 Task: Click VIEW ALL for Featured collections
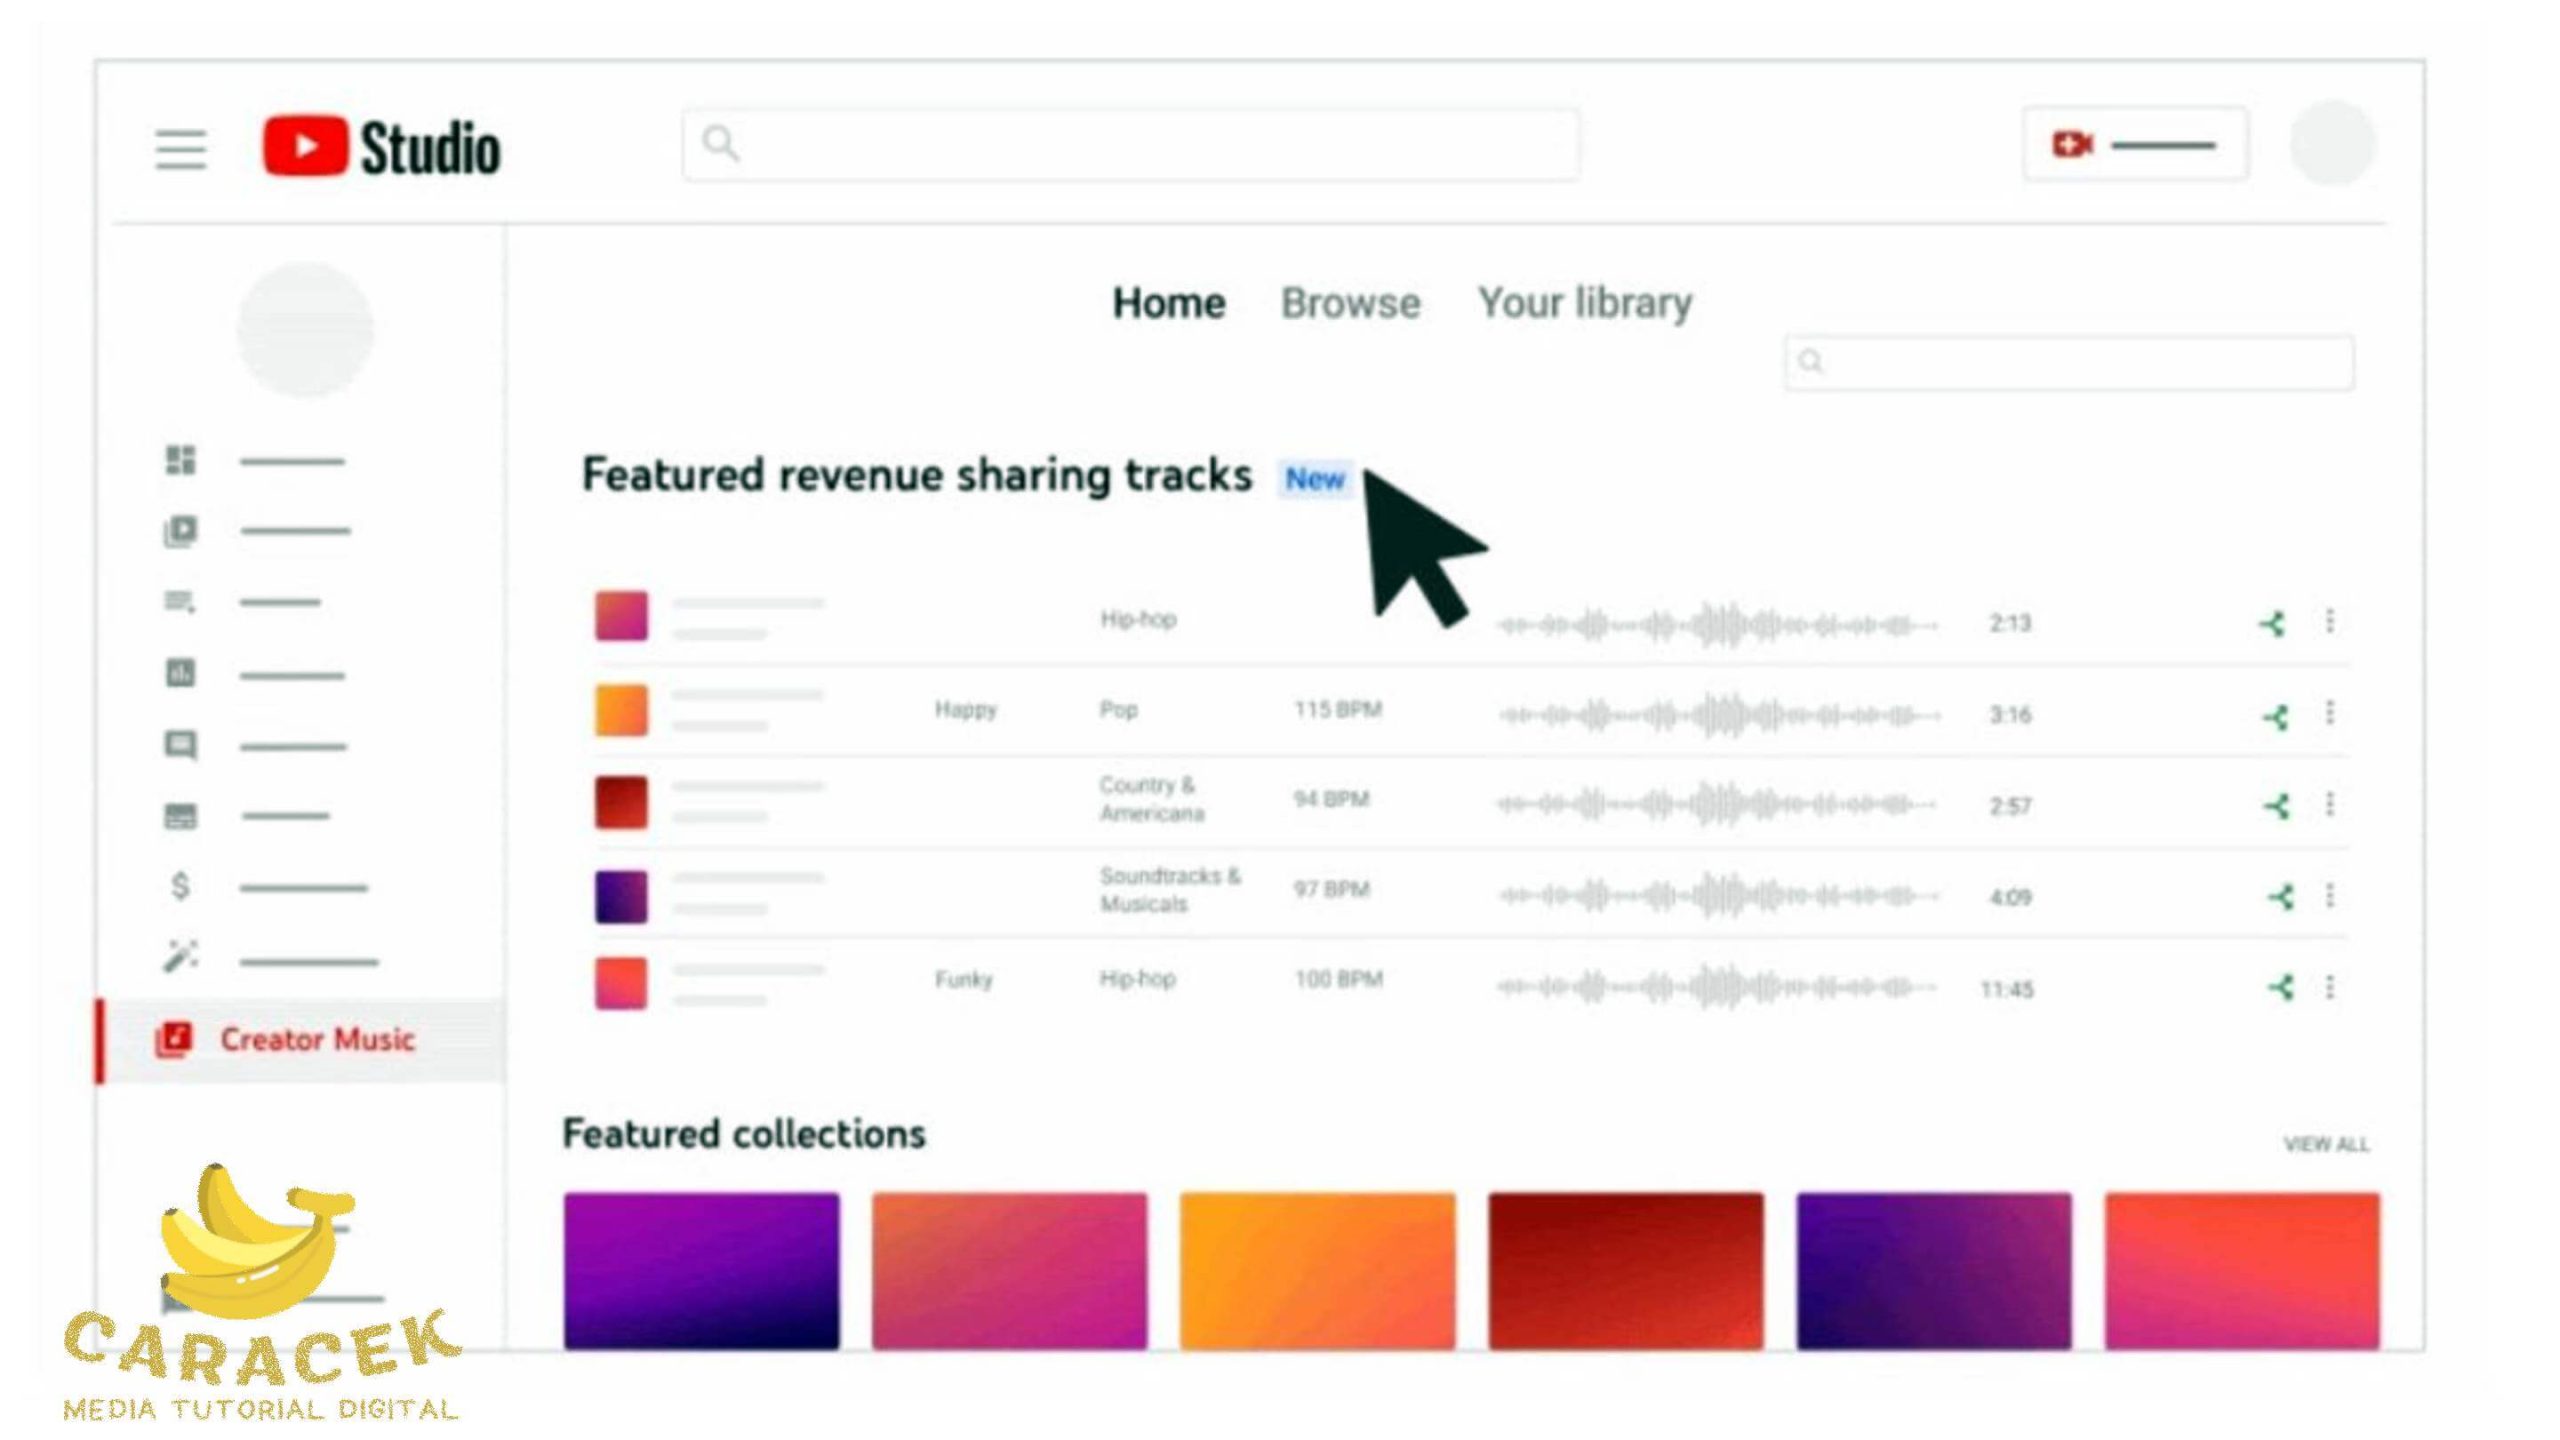2325,1144
